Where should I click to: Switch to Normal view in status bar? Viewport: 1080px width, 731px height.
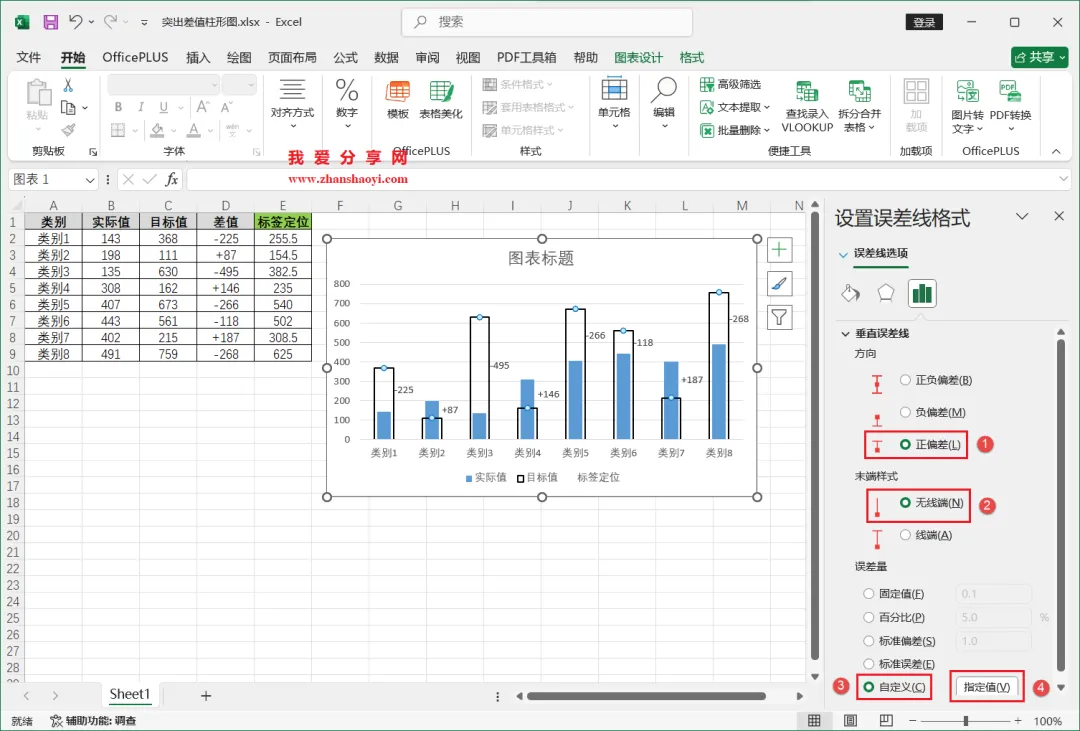coord(814,721)
